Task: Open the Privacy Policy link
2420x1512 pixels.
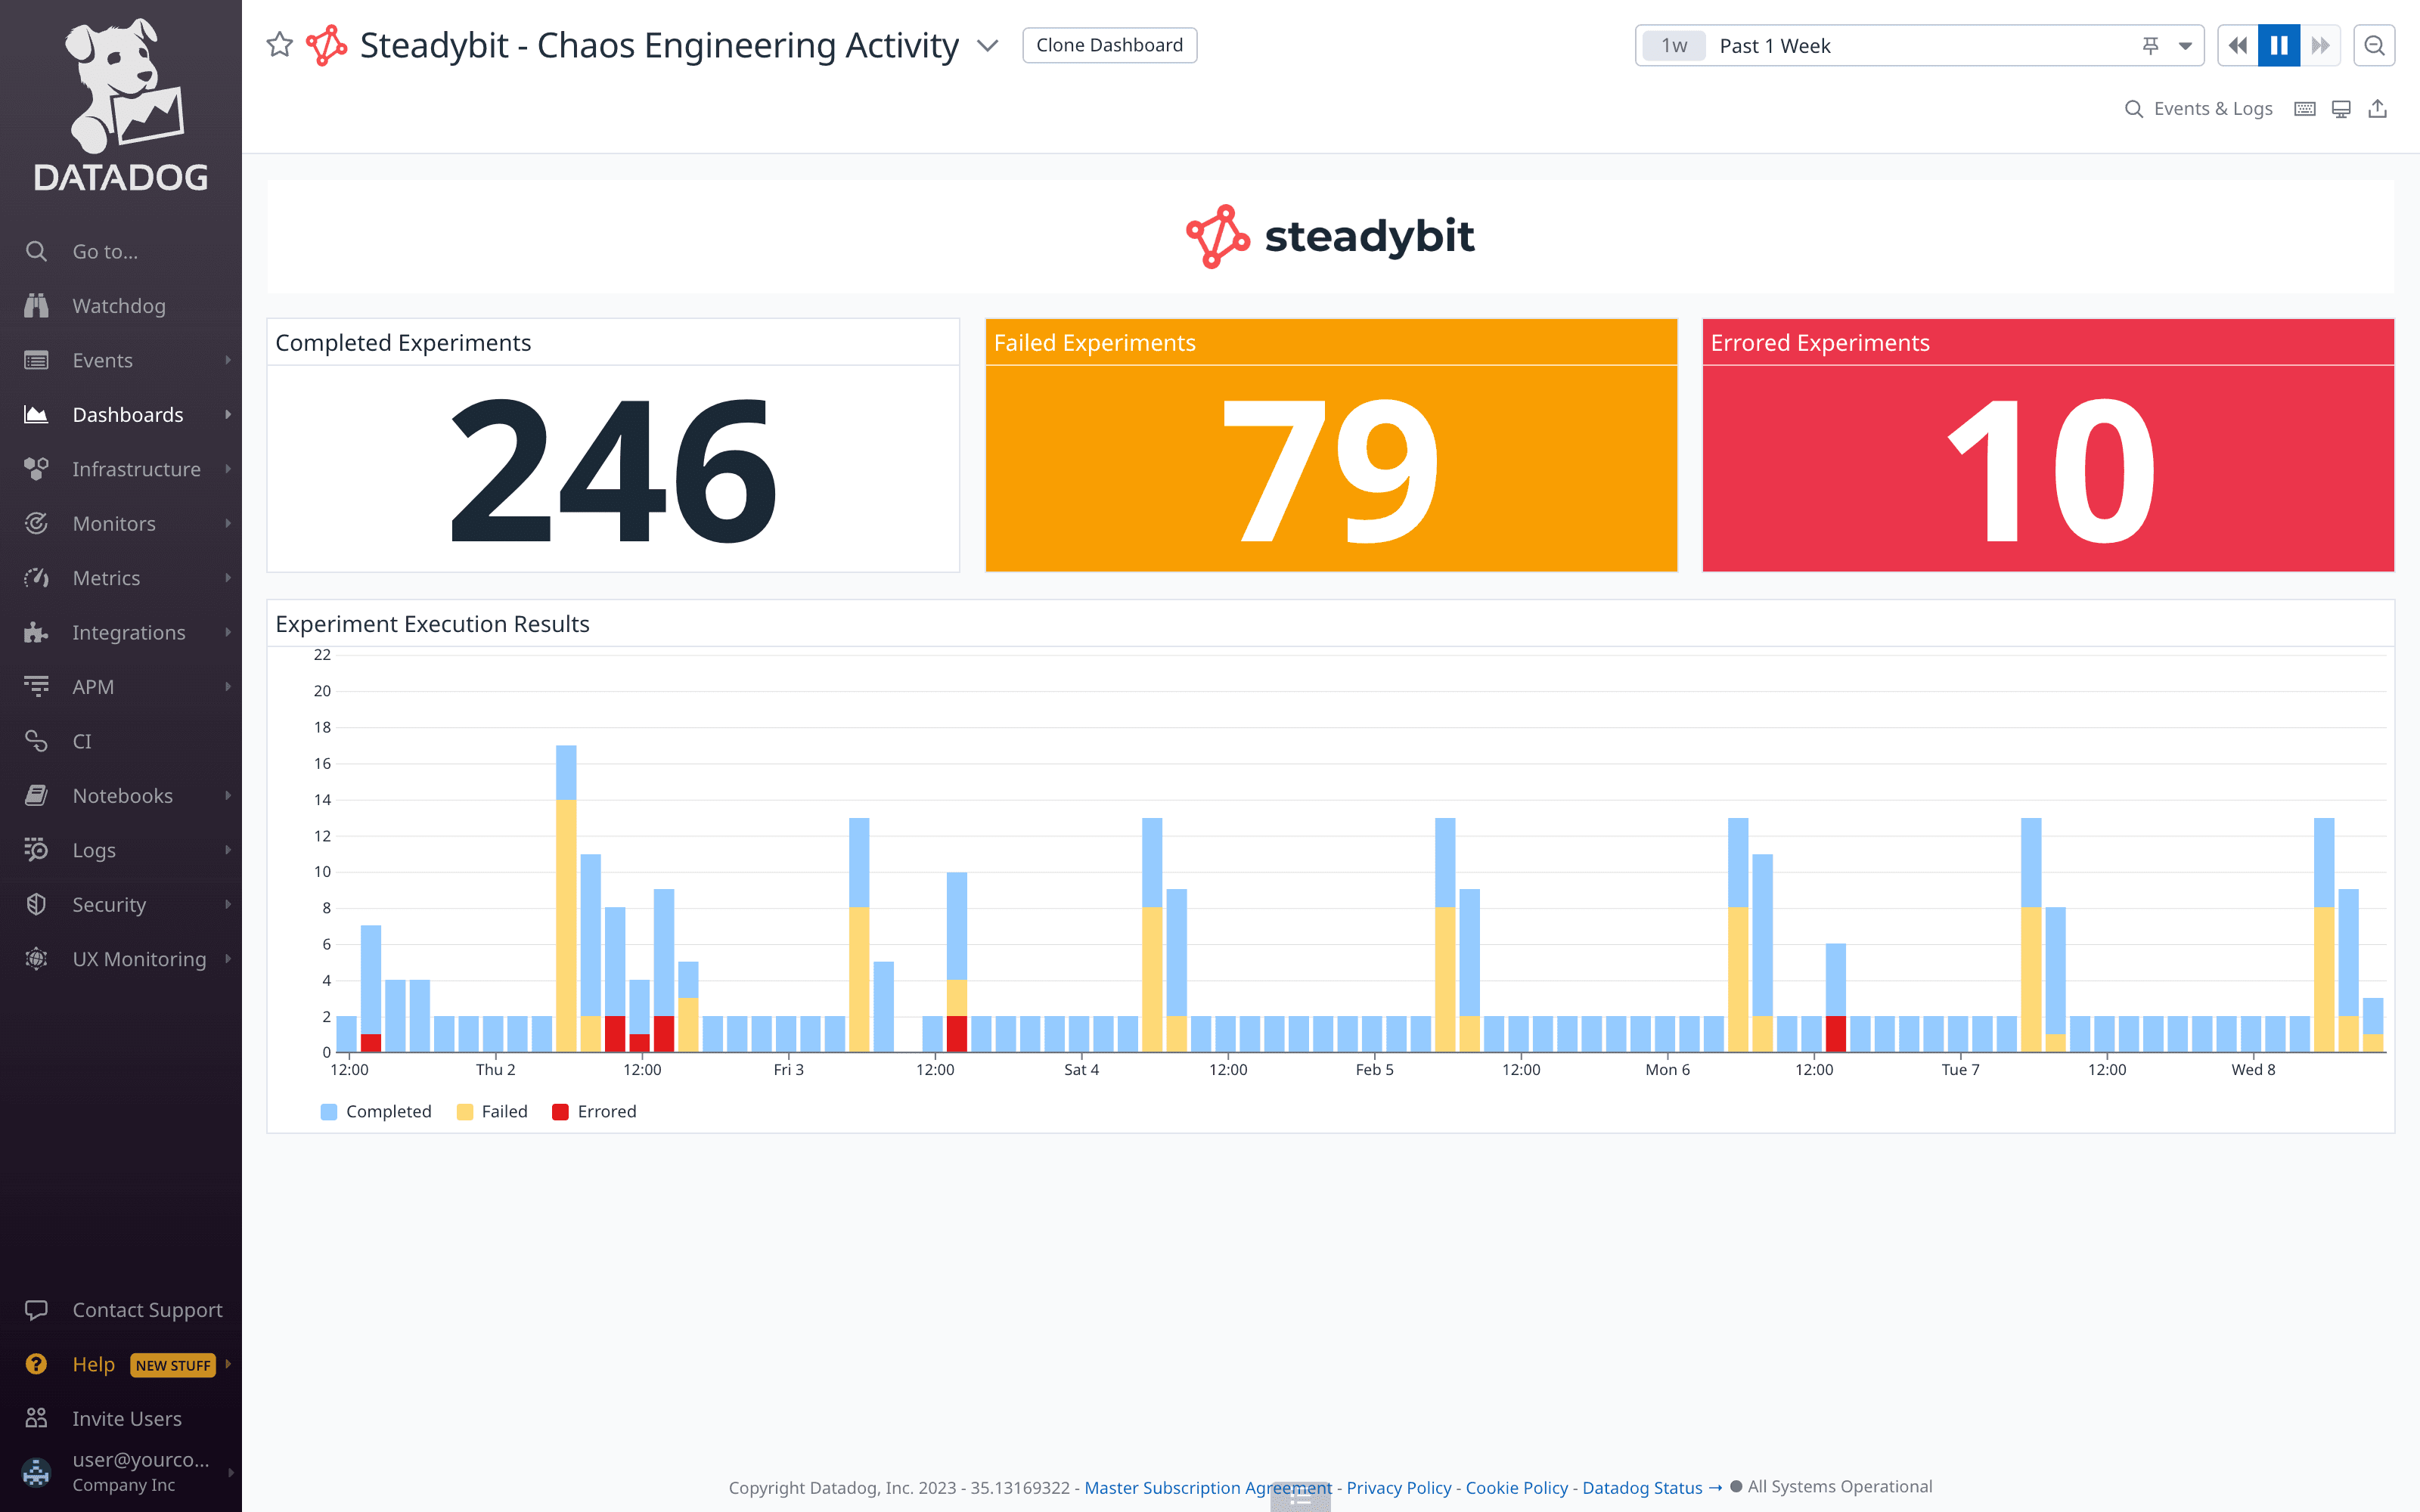Action: [x=1398, y=1487]
